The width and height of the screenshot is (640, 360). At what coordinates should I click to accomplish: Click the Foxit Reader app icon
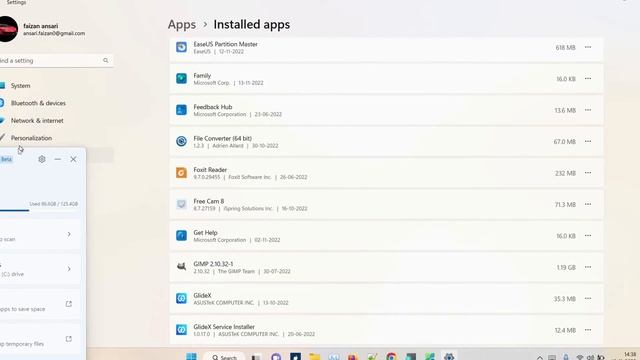click(x=181, y=173)
